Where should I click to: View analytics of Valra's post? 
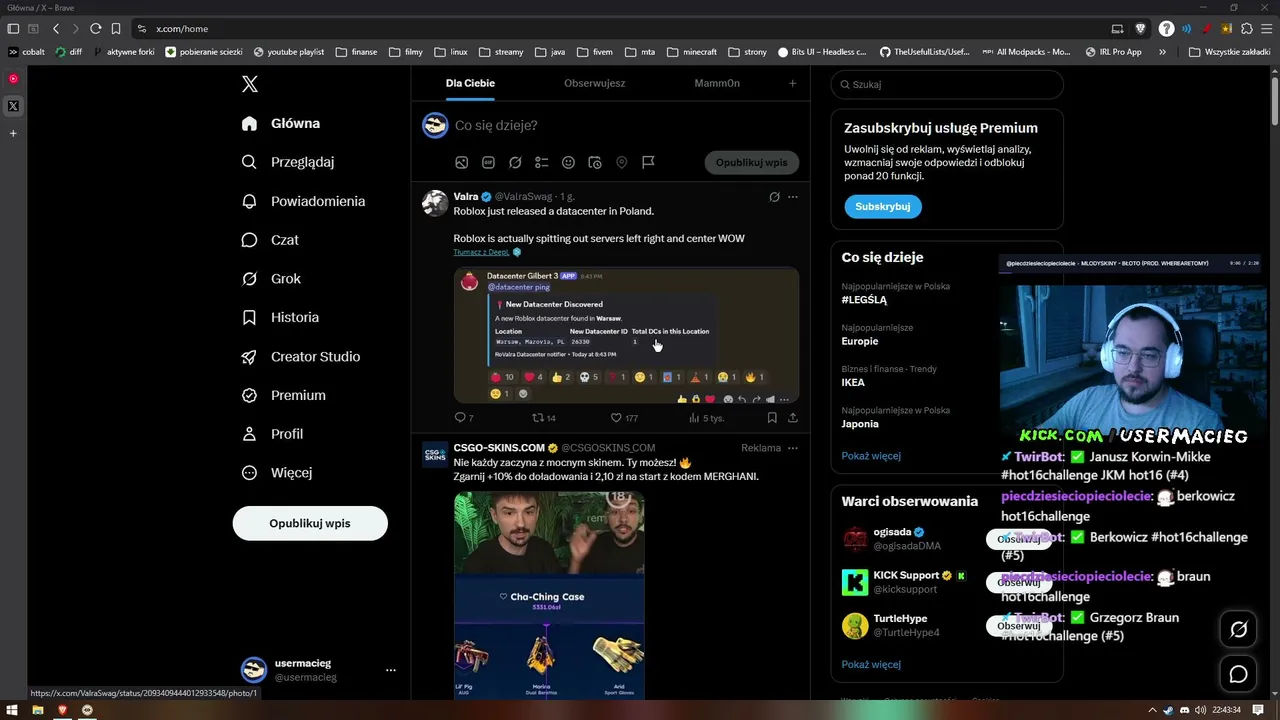706,418
